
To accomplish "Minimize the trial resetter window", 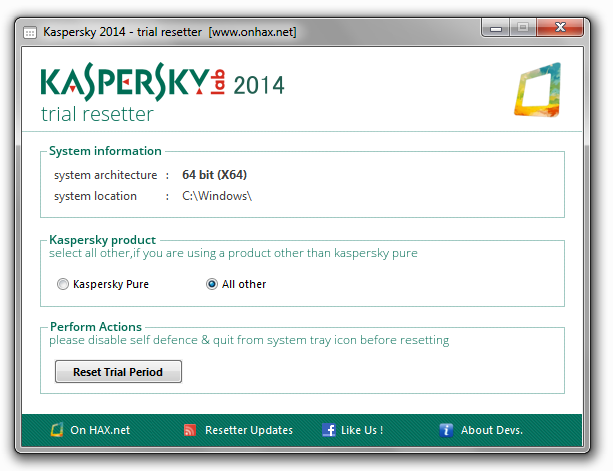I will coord(496,28).
